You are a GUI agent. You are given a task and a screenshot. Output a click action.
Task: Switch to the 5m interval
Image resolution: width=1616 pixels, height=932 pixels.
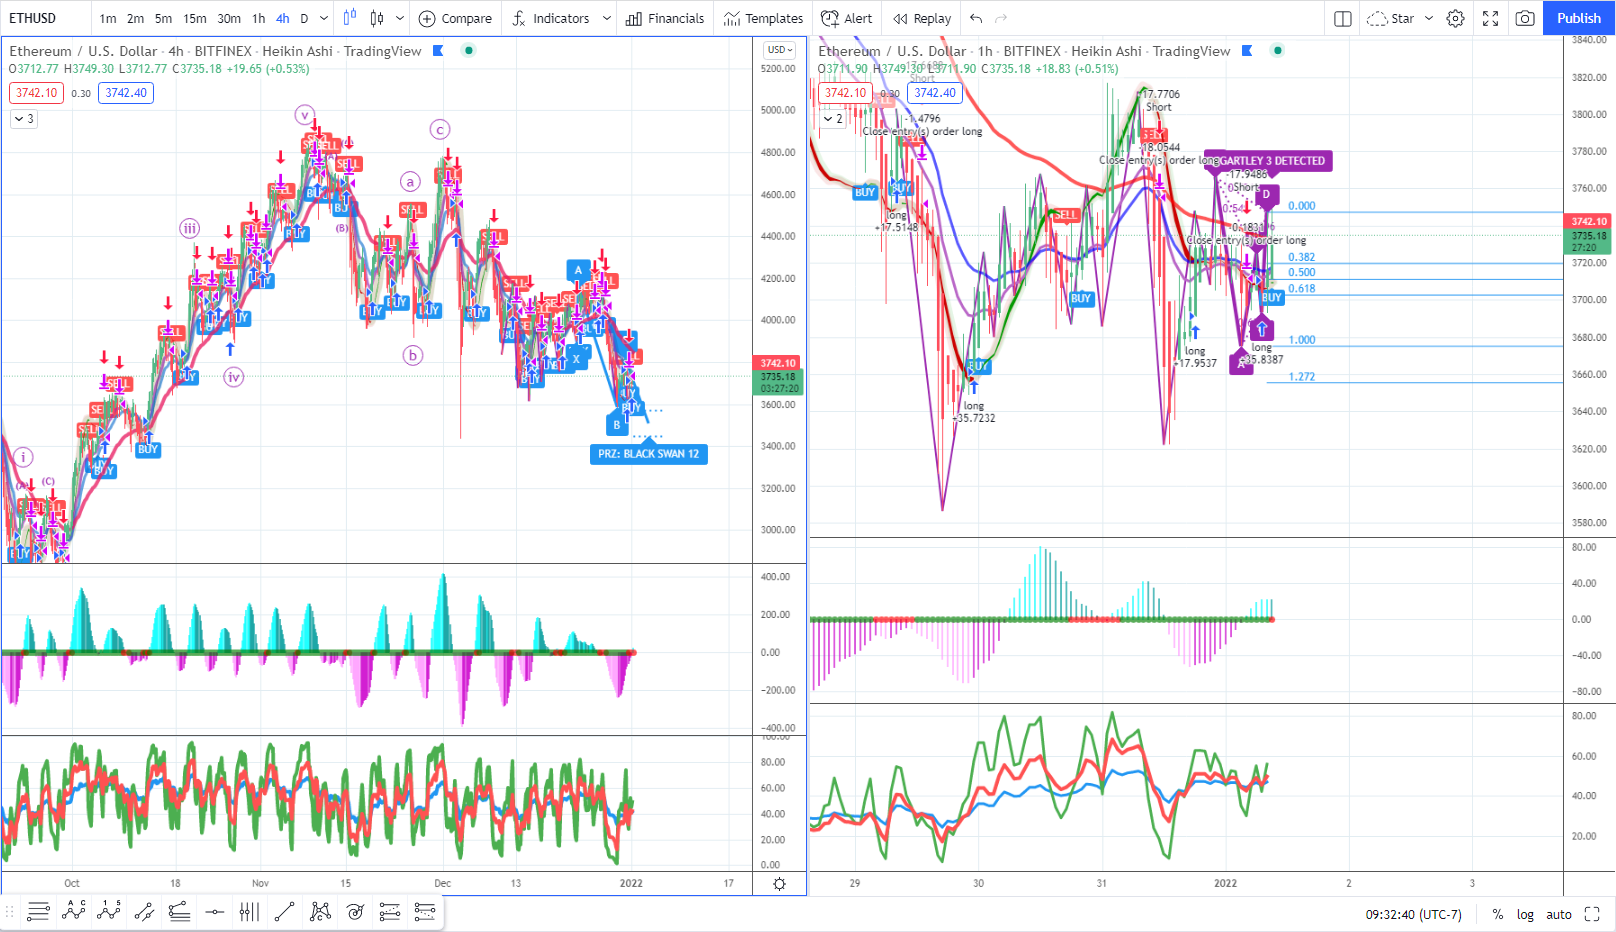(x=163, y=18)
